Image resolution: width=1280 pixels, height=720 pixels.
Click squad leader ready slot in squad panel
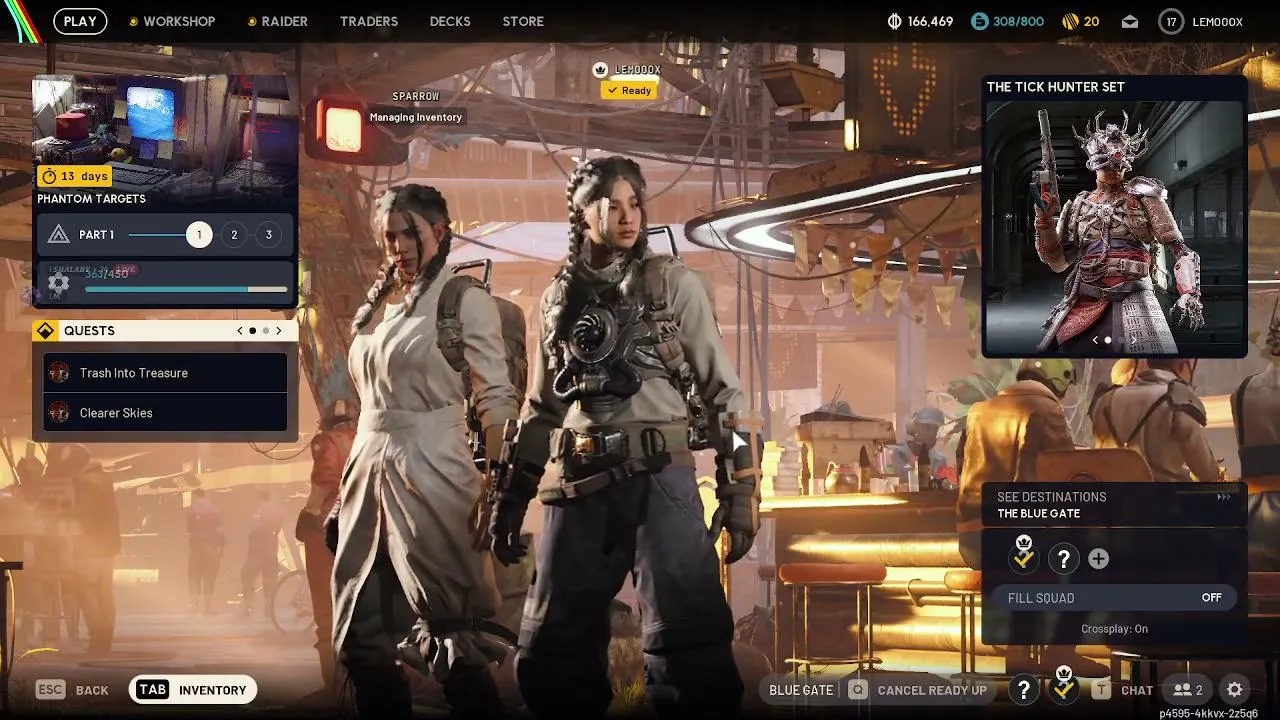tap(1024, 556)
